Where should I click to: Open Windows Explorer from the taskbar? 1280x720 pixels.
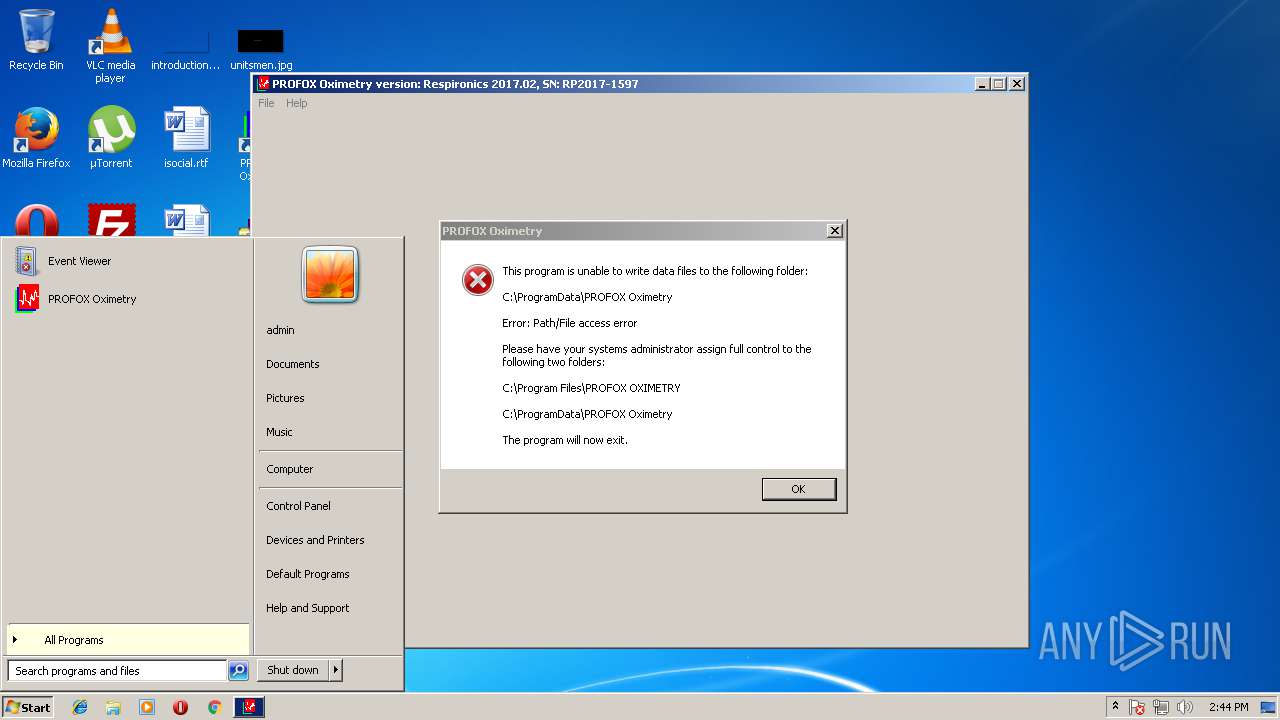tap(113, 707)
